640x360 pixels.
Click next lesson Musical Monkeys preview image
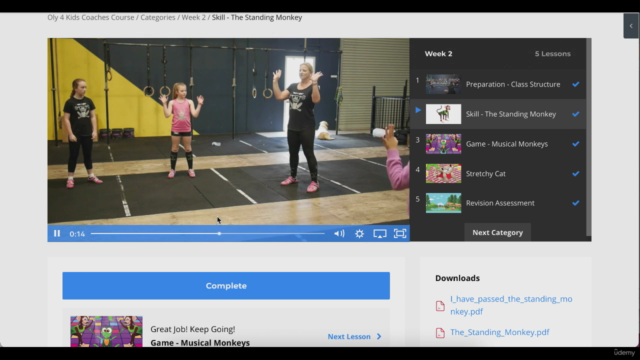tap(107, 331)
